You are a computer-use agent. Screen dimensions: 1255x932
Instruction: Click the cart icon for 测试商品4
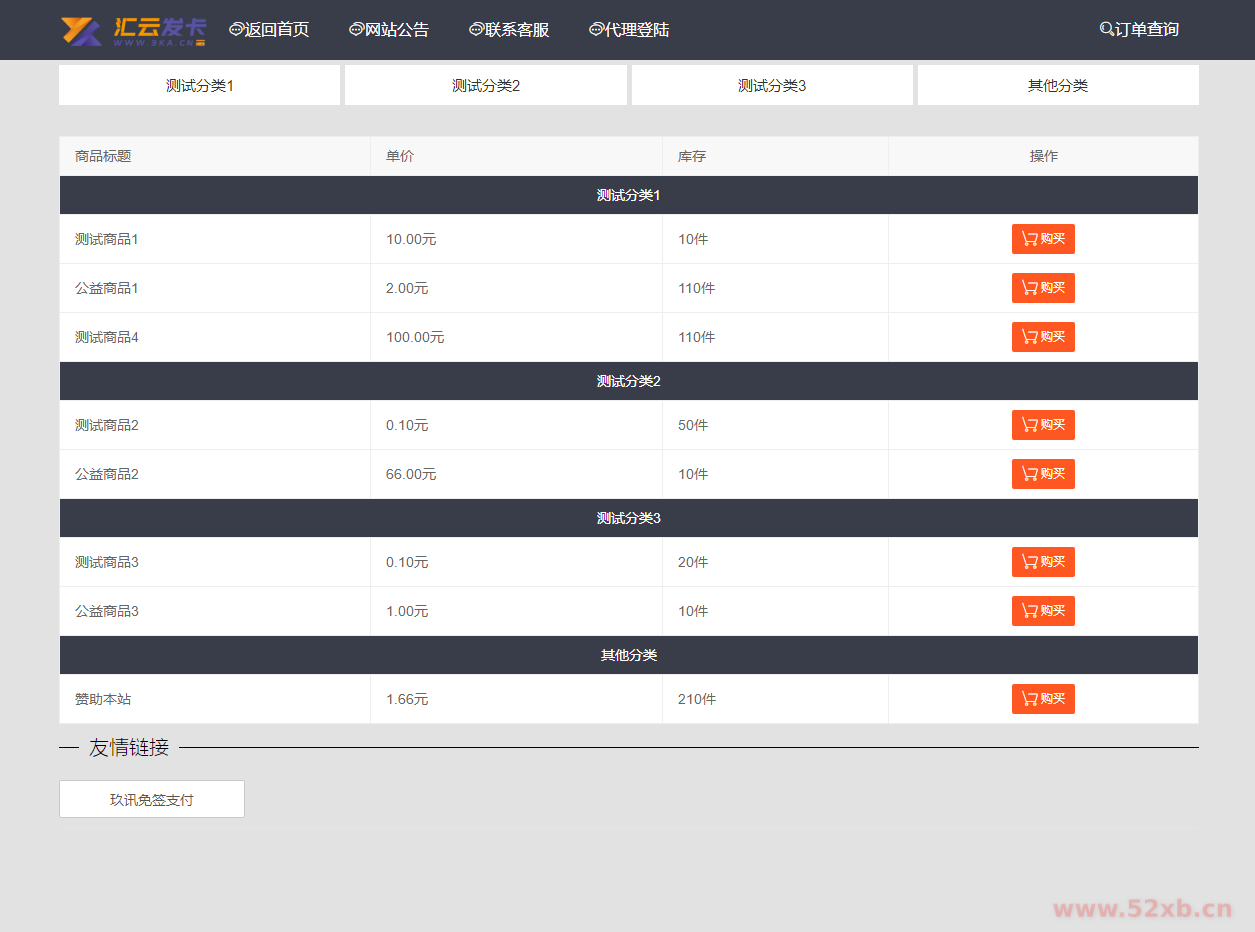pyautogui.click(x=1029, y=337)
